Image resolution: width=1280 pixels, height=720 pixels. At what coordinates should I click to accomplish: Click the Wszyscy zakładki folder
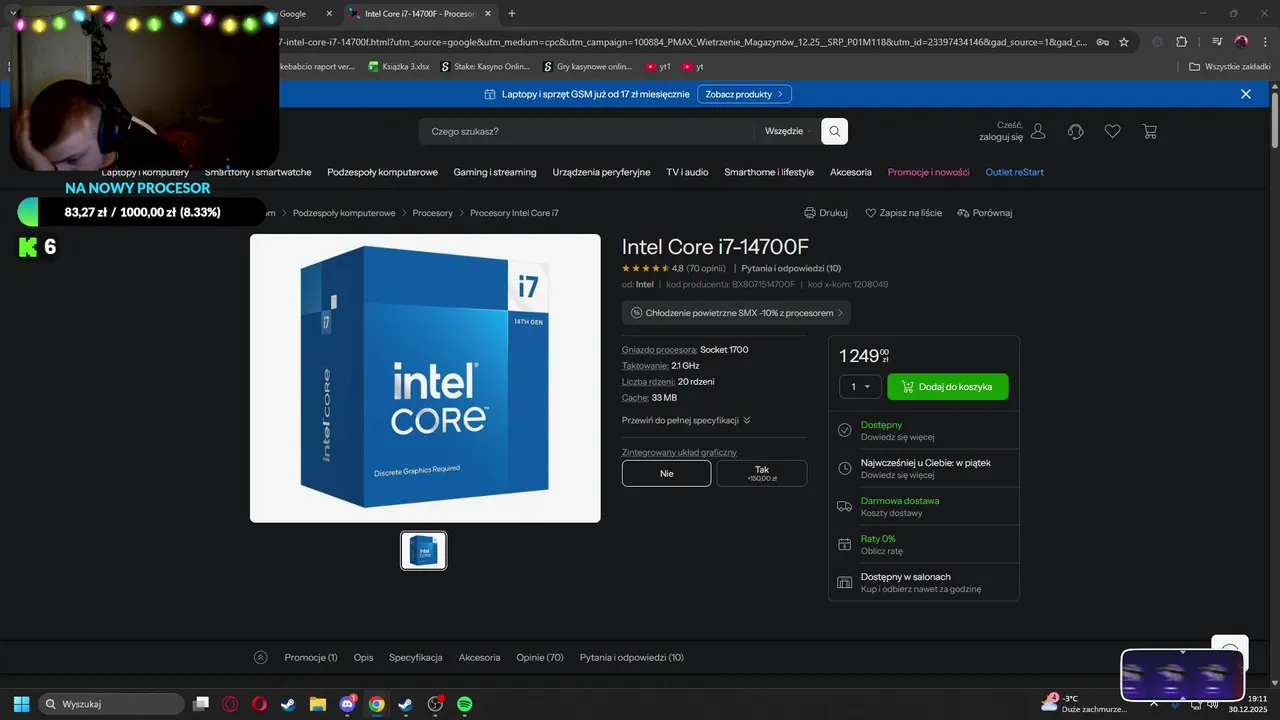(x=1229, y=67)
